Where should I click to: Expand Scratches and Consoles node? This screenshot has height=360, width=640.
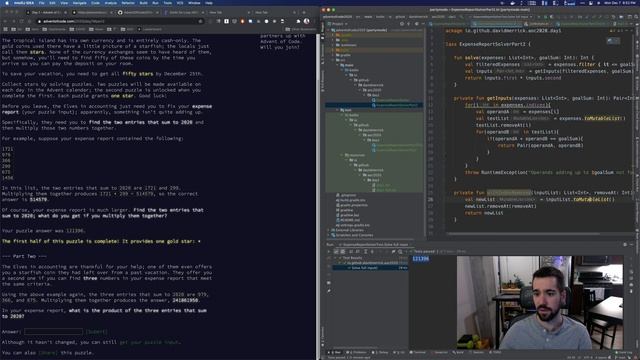click(x=329, y=235)
